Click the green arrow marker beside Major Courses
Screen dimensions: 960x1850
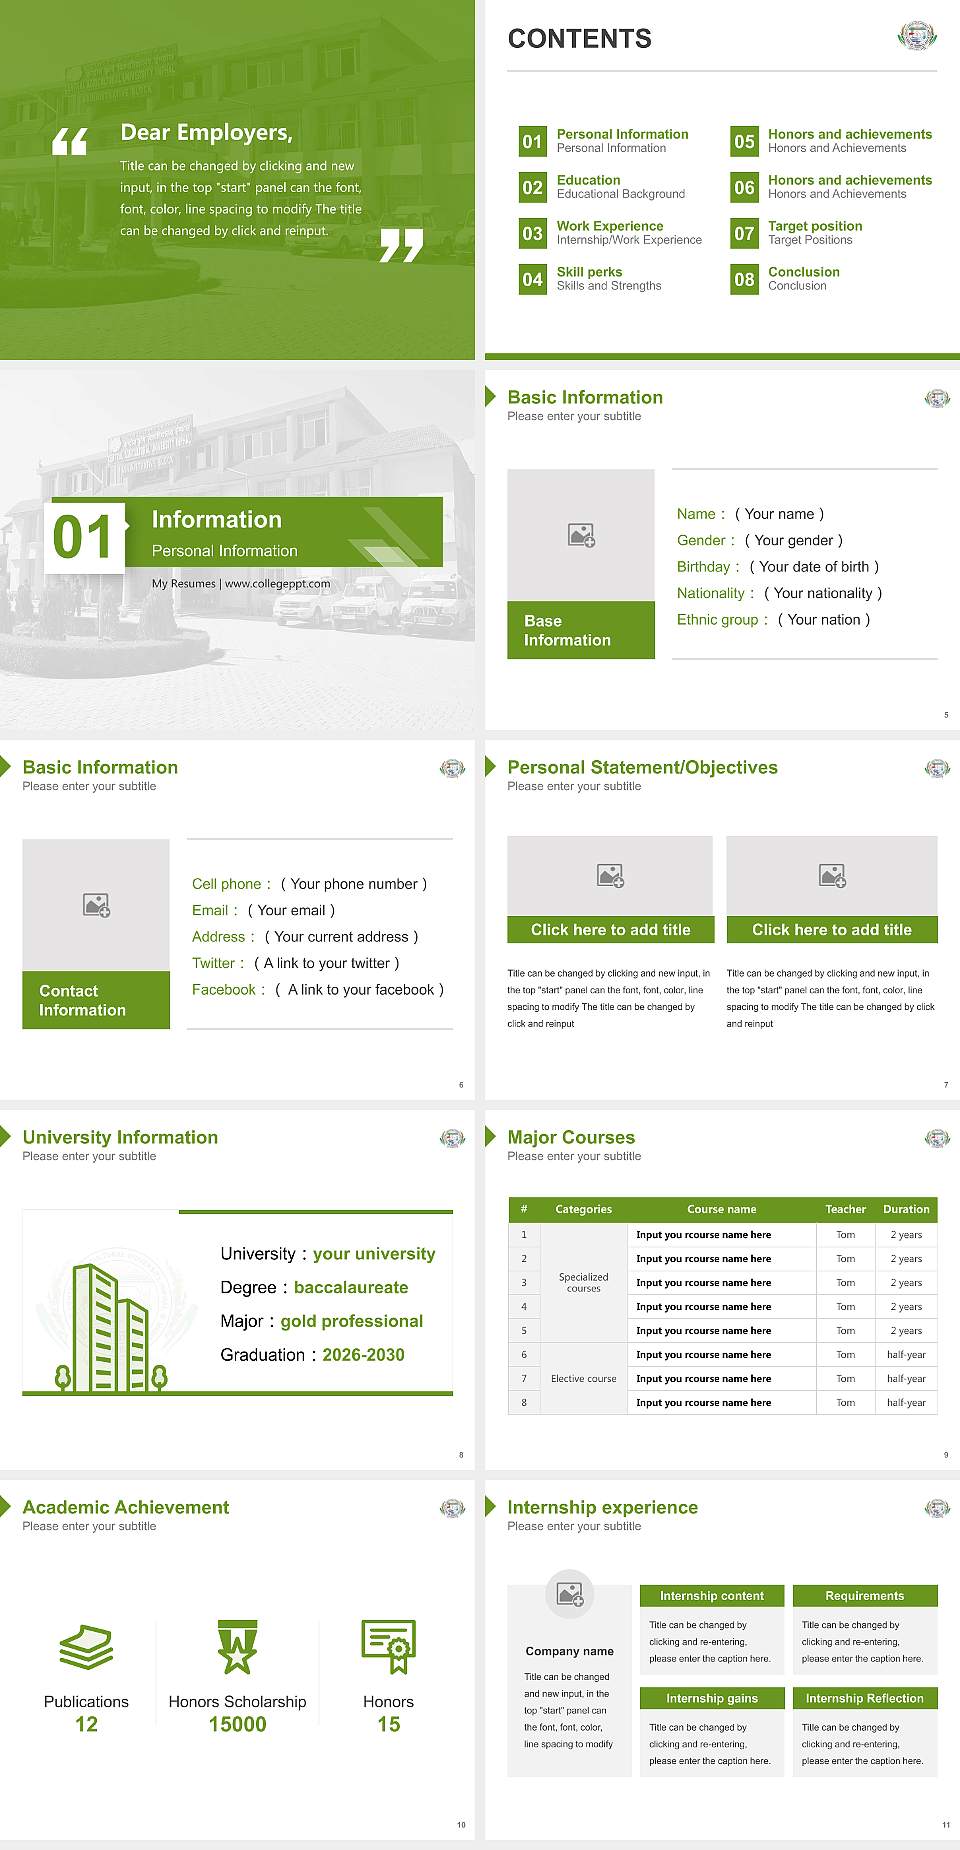click(x=490, y=1136)
